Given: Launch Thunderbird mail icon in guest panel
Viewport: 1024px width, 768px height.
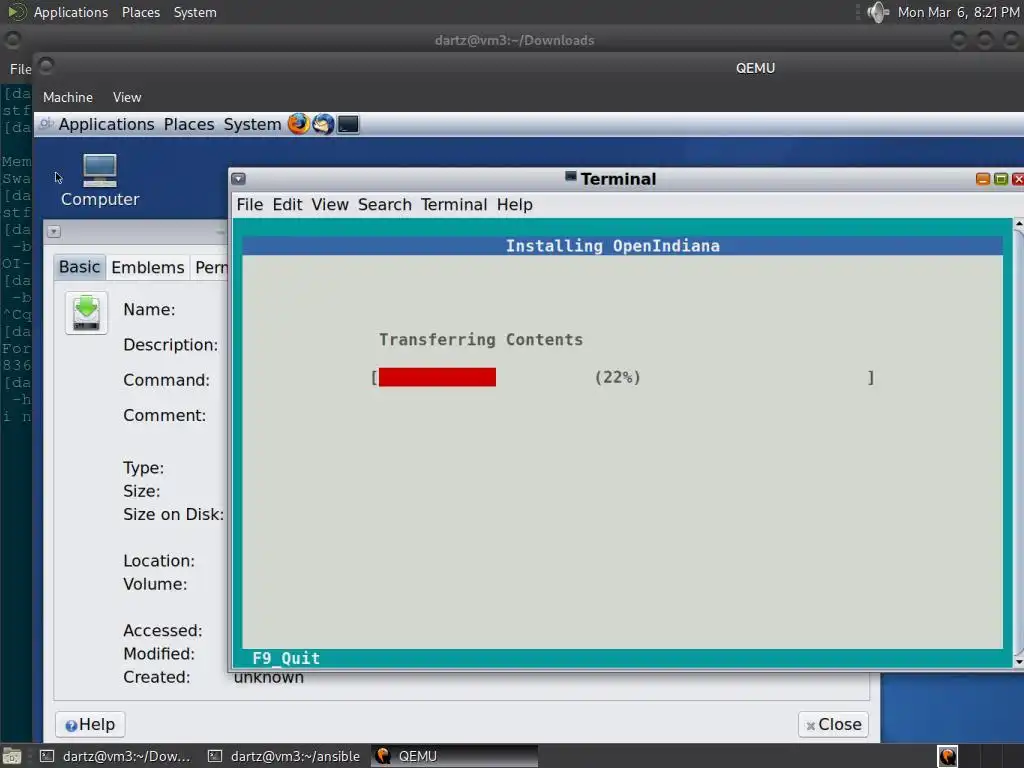Looking at the screenshot, I should 323,123.
